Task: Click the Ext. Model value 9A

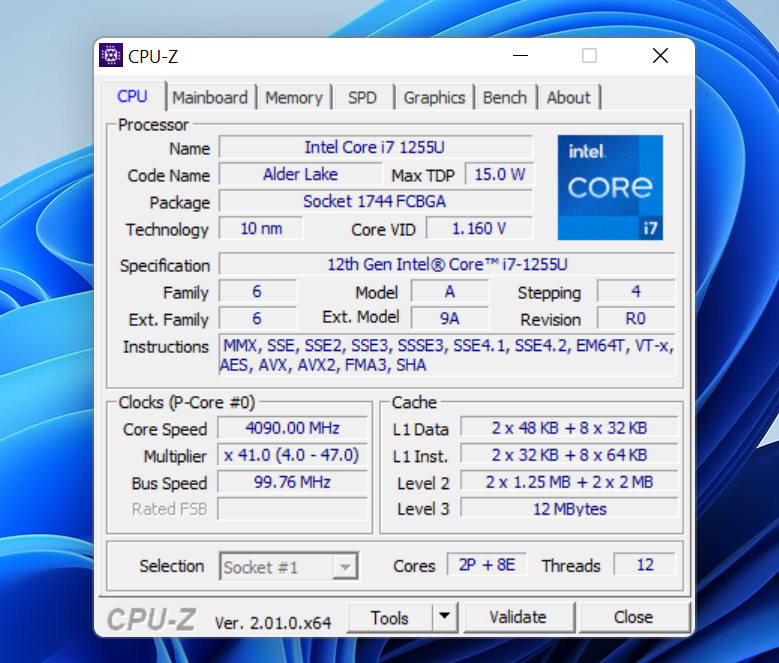Action: (450, 318)
